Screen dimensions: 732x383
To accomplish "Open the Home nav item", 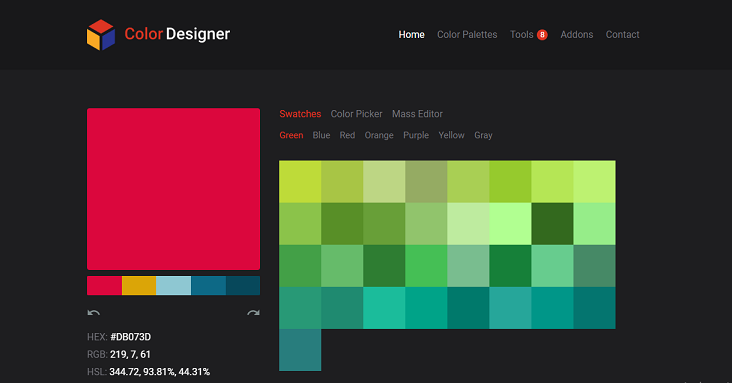I will (411, 35).
